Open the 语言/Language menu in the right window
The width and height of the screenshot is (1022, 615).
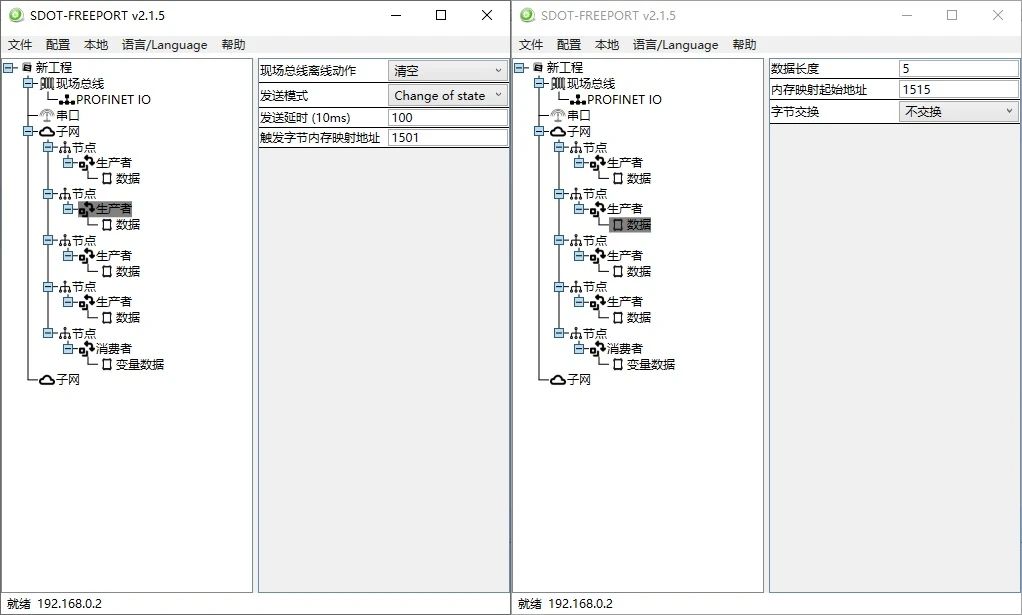675,44
